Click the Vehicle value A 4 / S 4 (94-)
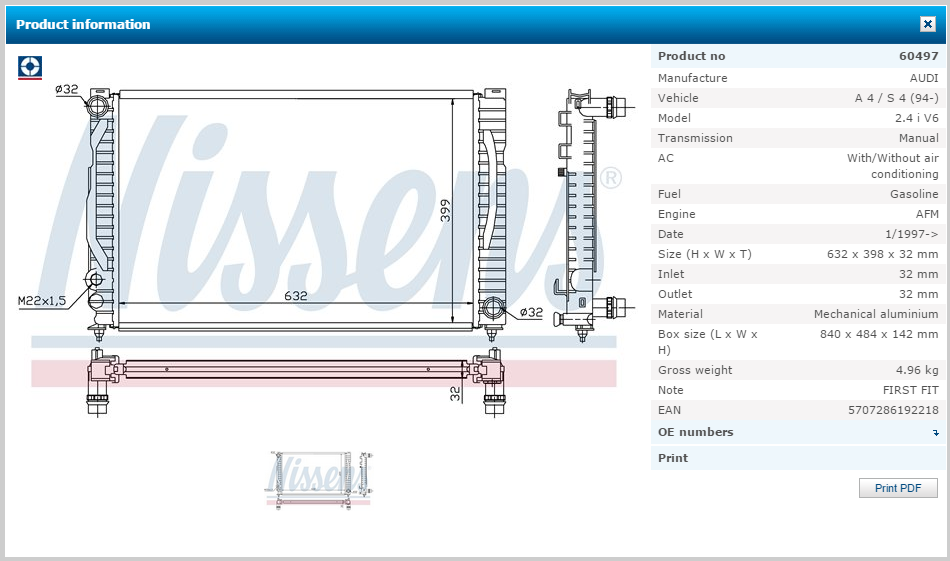This screenshot has height=561, width=950. tap(897, 98)
